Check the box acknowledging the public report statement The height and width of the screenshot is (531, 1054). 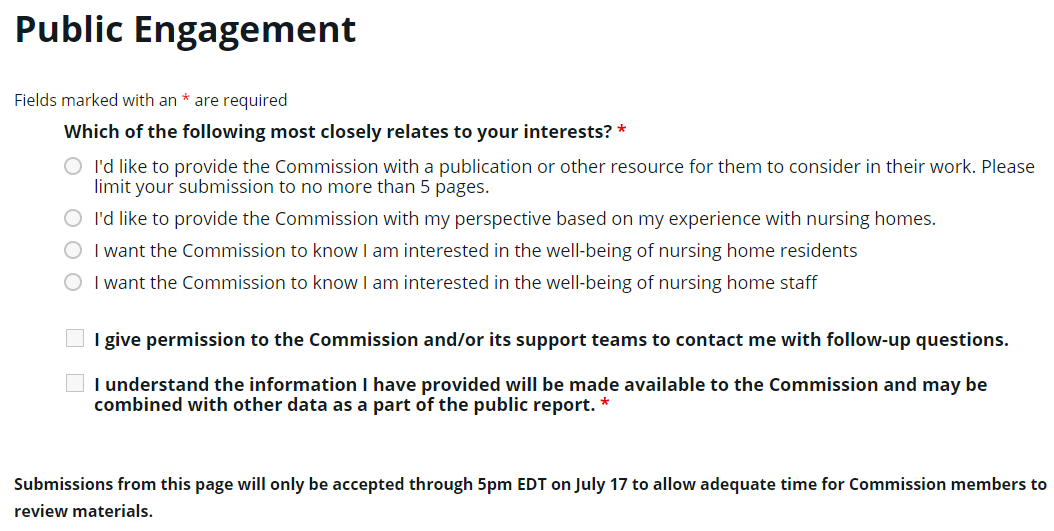(75, 383)
